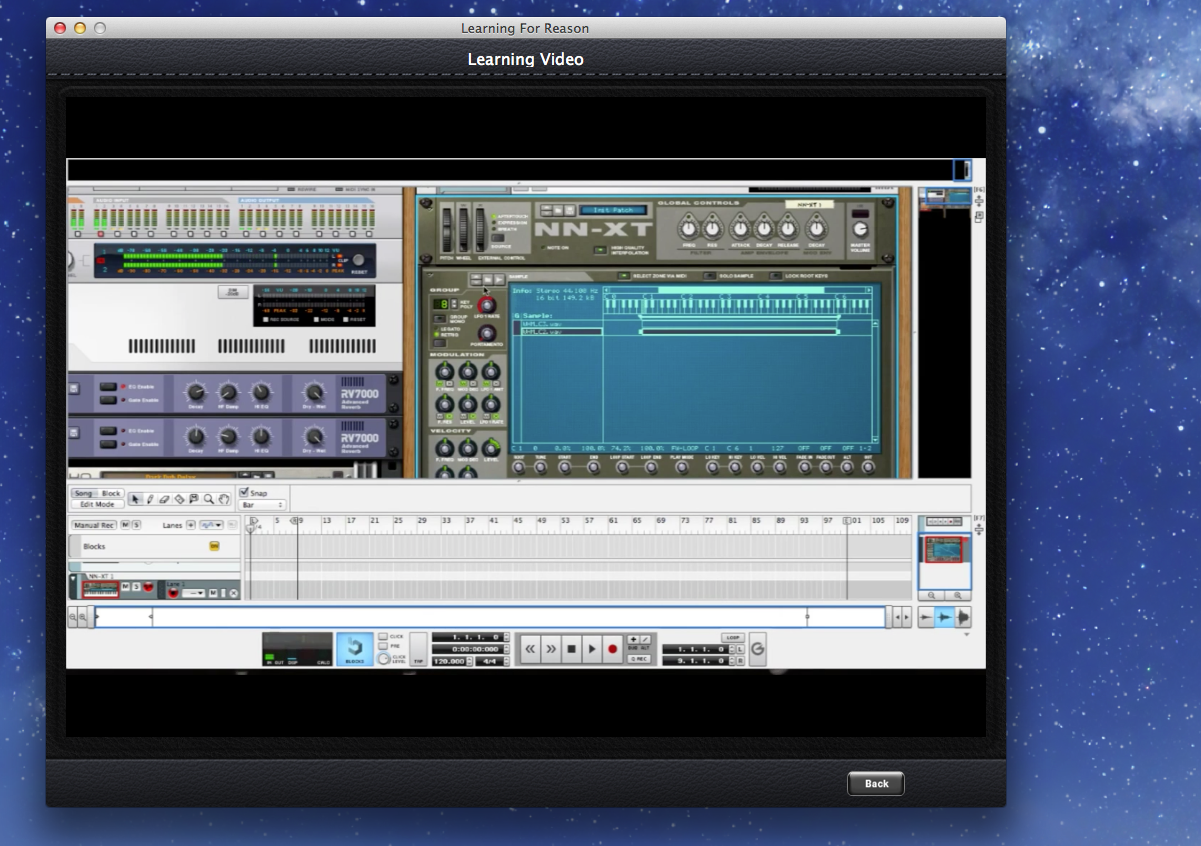
Task: Switch to Block view
Action: point(111,493)
